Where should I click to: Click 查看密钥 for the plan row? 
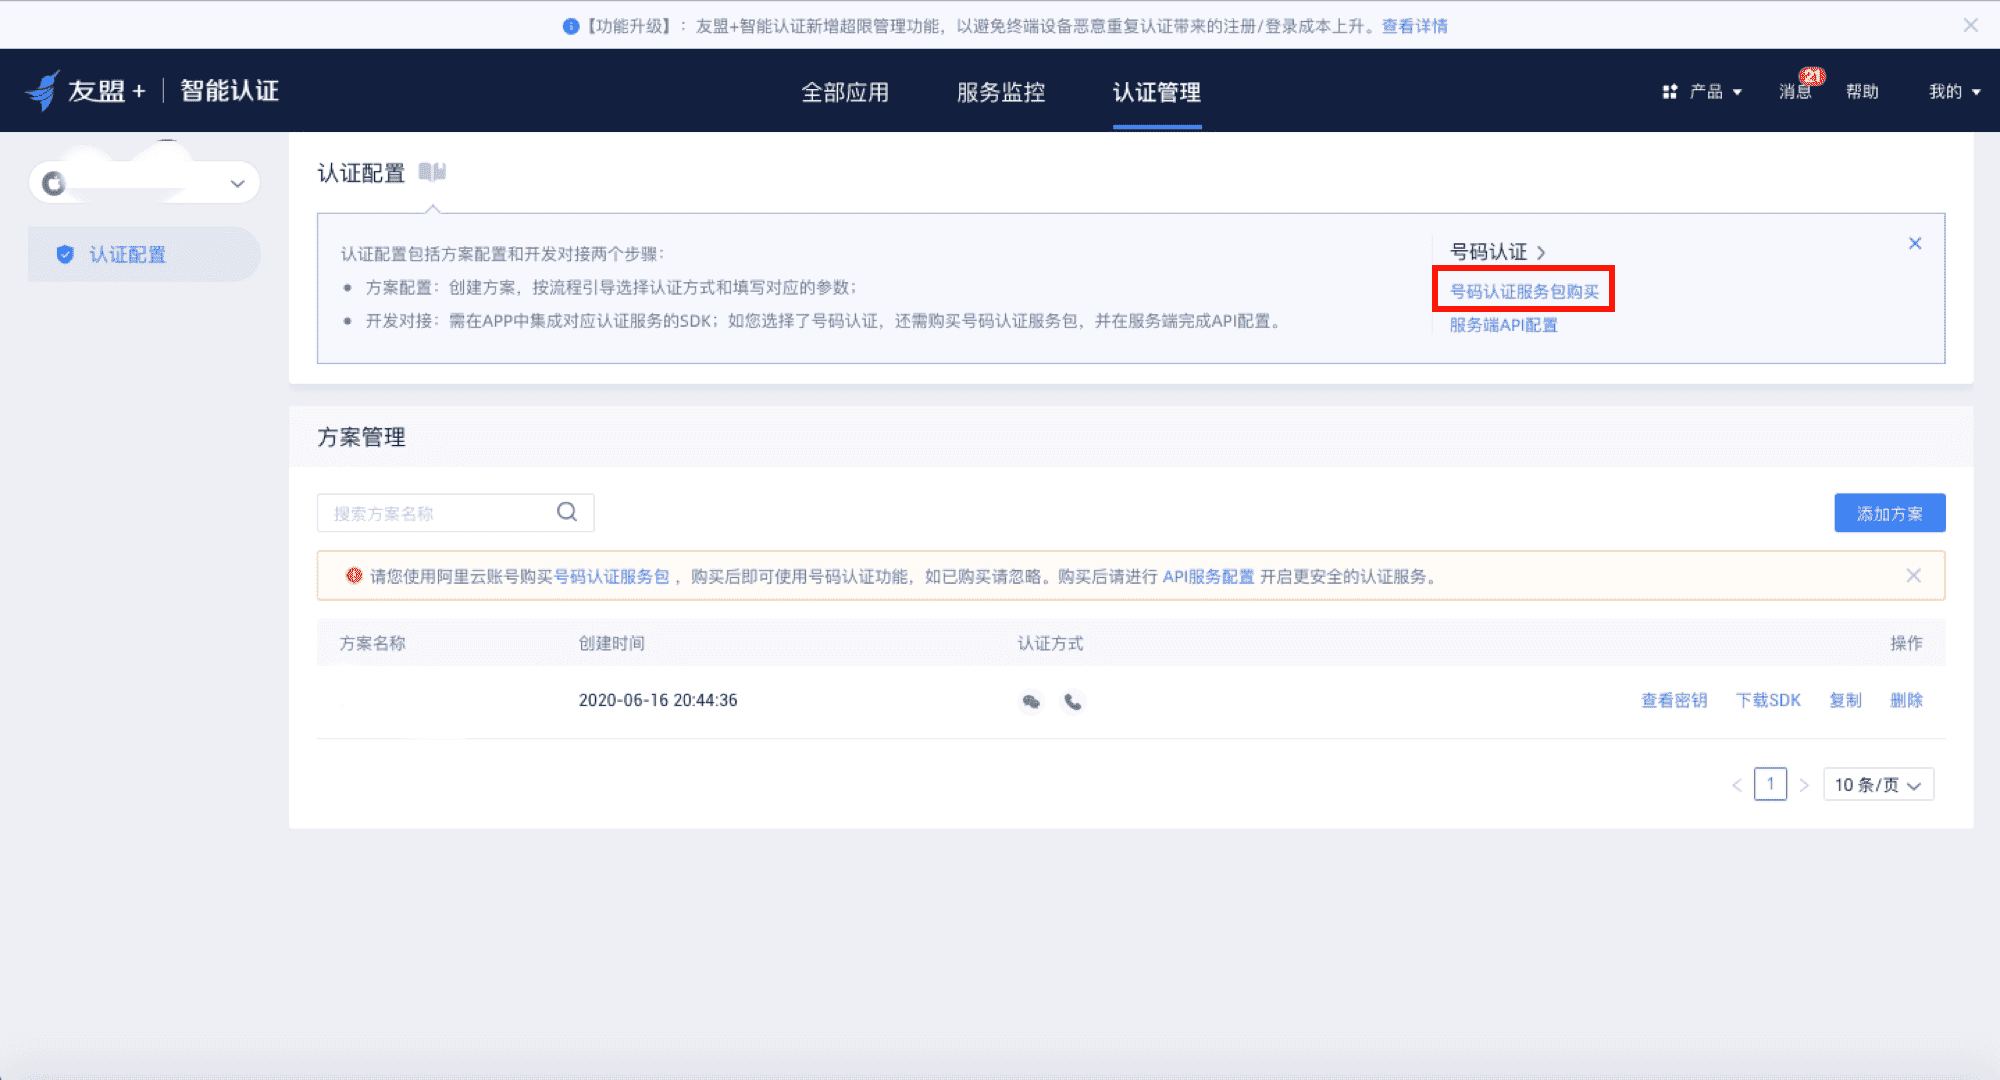tap(1674, 700)
